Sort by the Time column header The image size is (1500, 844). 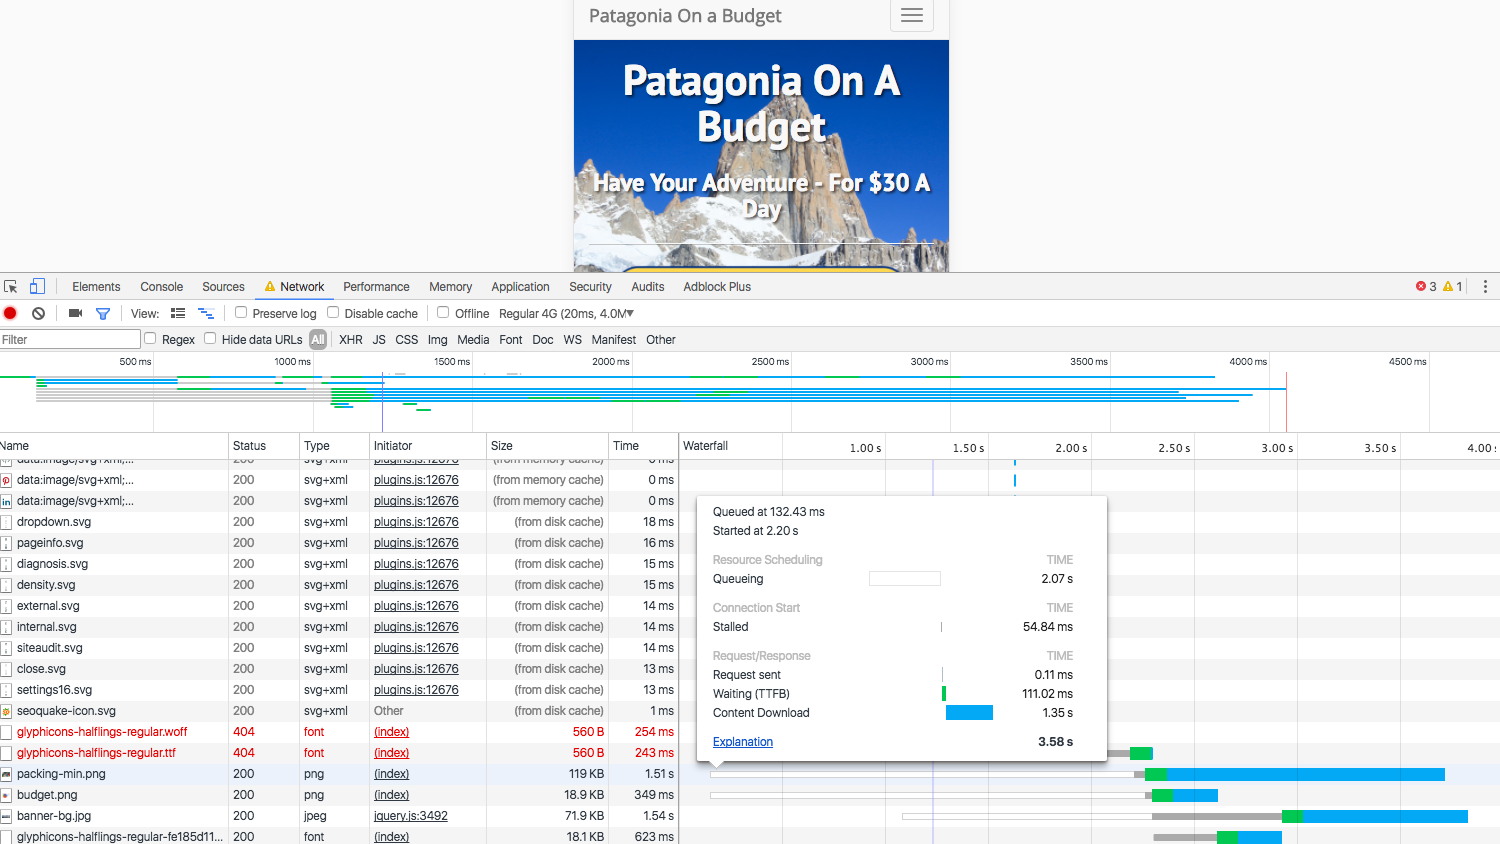(643, 446)
